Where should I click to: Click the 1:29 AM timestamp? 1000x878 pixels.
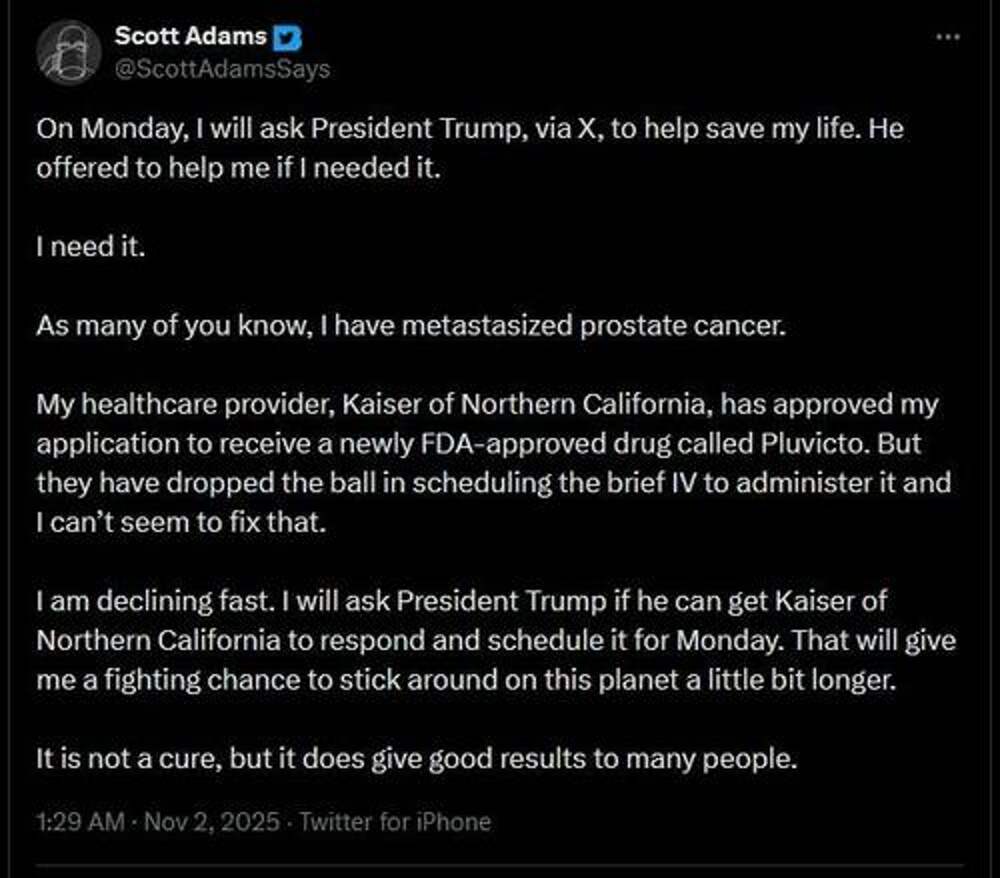80,822
